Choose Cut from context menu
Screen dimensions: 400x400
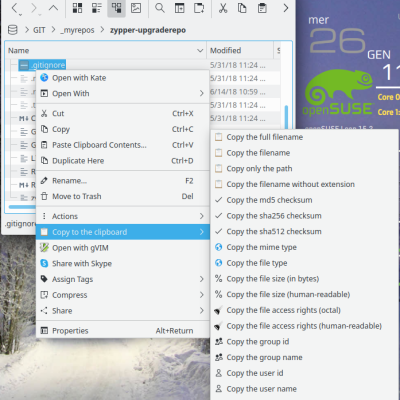122,114
